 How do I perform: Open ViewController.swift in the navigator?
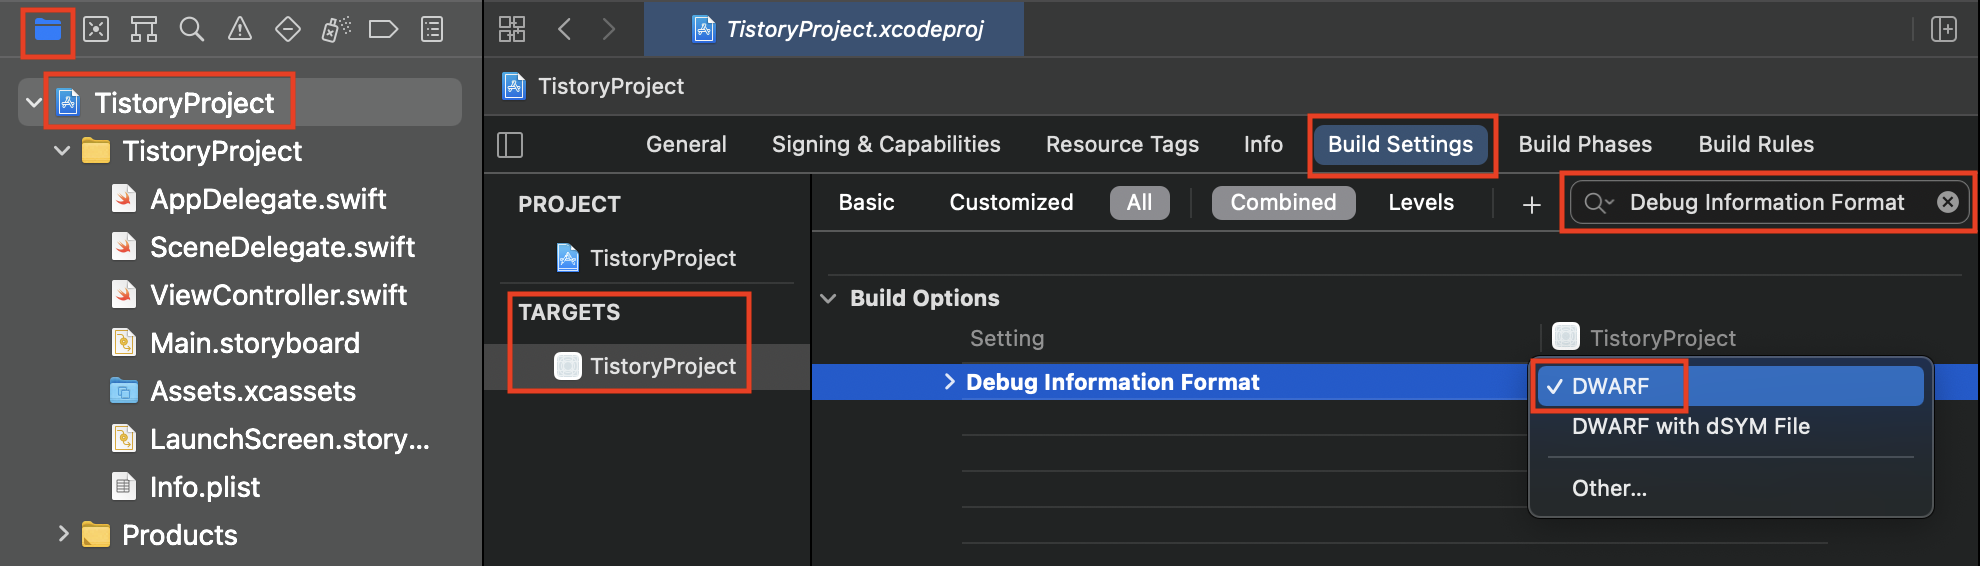[x=278, y=295]
